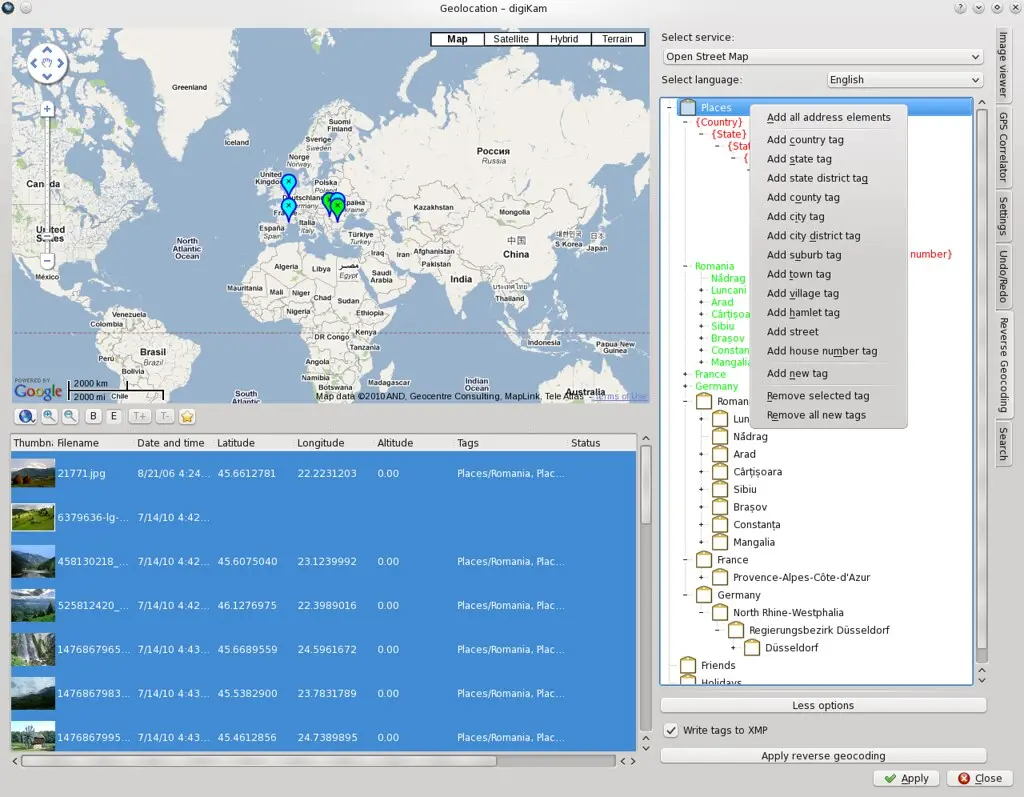Screen dimensions: 1024x797
Task: Click the tag icon beside Friends
Action: 688,665
